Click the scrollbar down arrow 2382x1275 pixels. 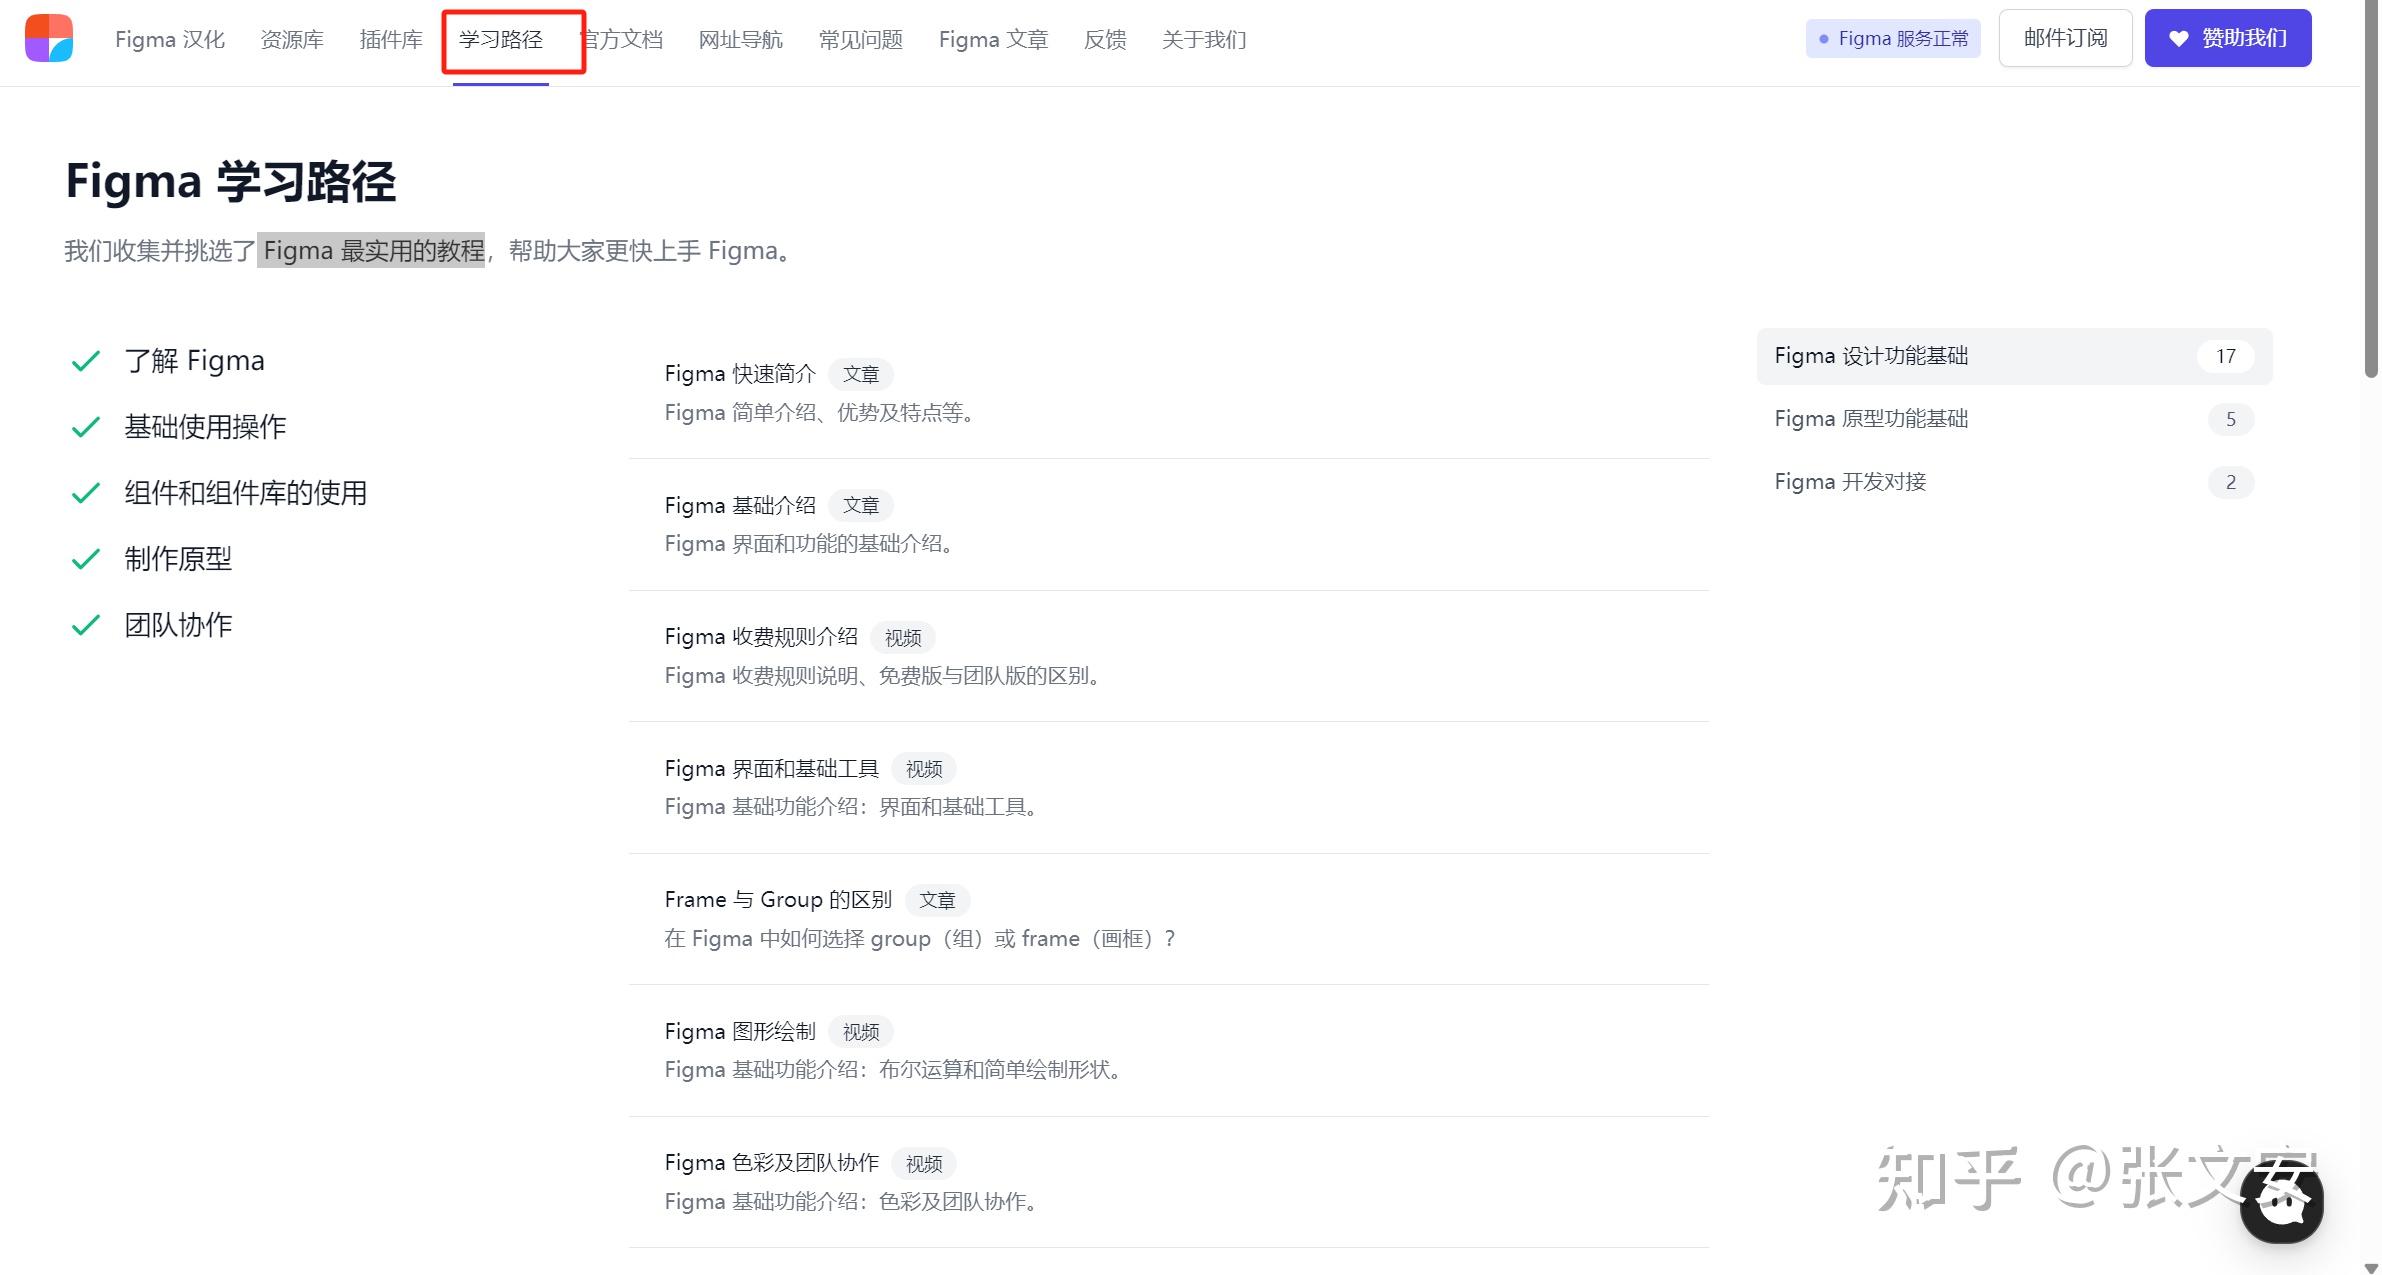pyautogui.click(x=2371, y=1267)
